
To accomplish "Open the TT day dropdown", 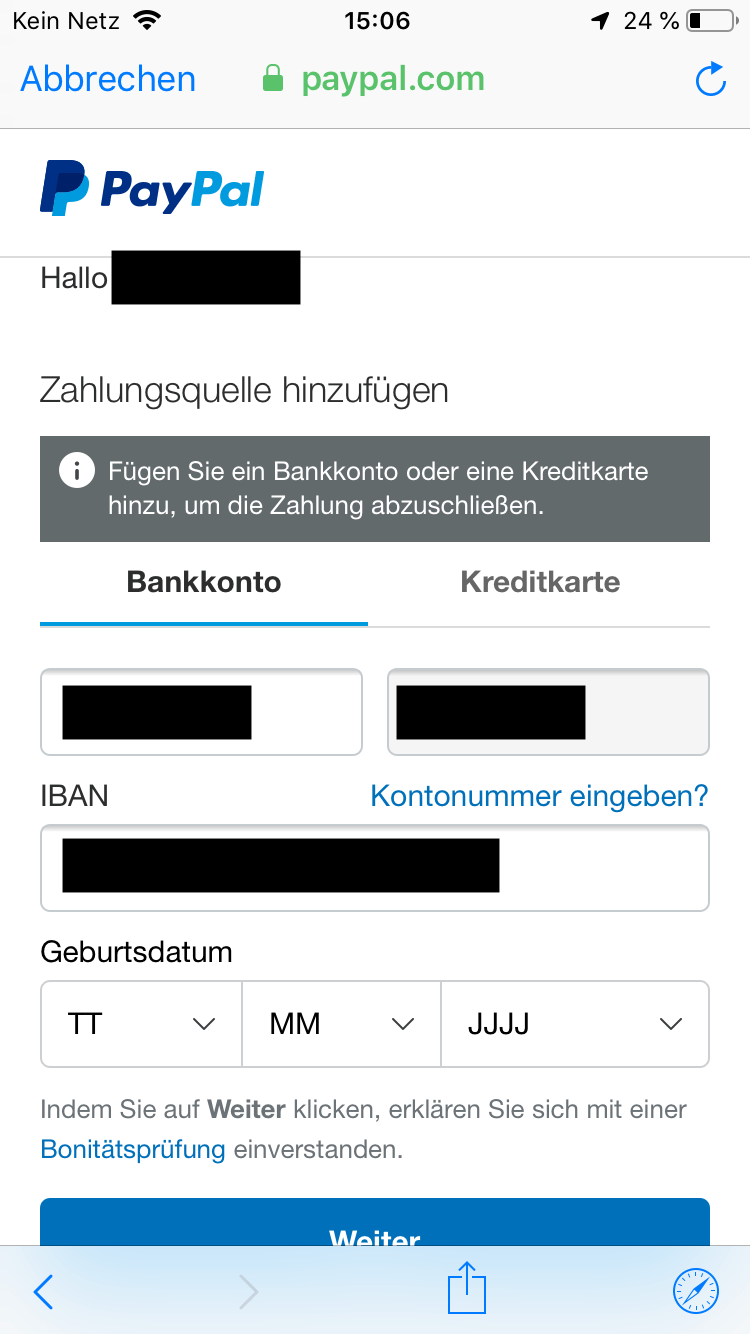I will [141, 1024].
